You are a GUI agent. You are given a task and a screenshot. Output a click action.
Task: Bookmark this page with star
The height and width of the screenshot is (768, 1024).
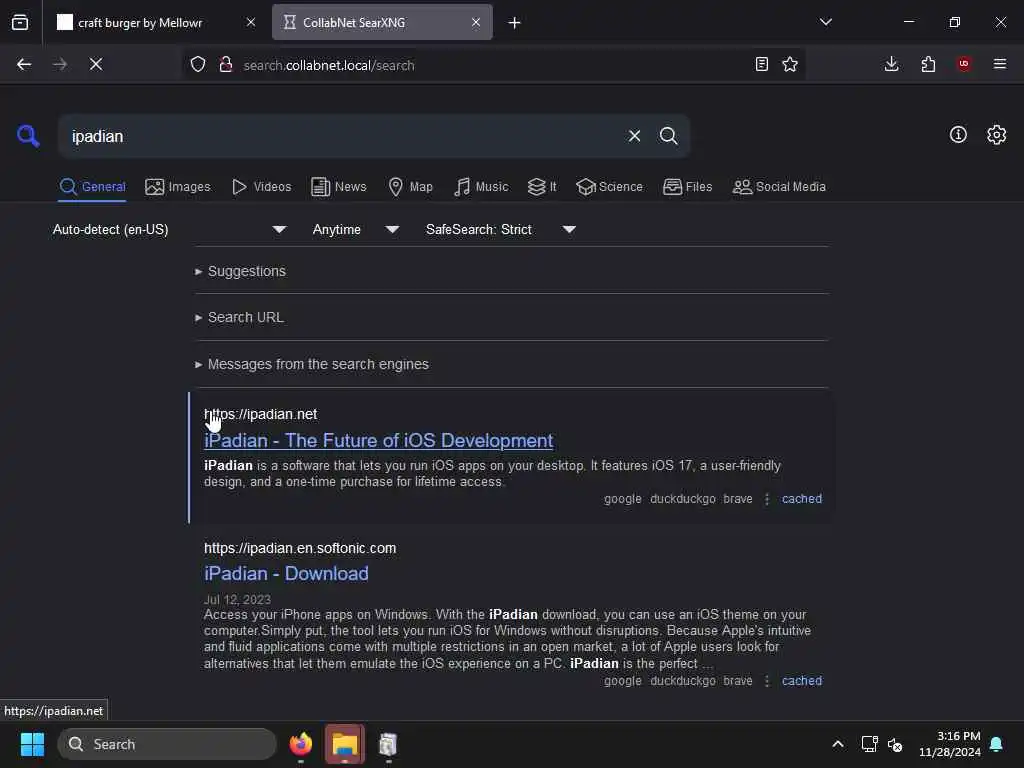click(790, 64)
